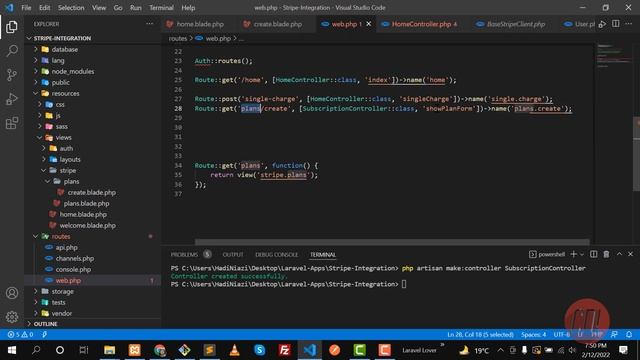Add a new terminal with plus icon
640x360 pixels.
pyautogui.click(x=573, y=254)
